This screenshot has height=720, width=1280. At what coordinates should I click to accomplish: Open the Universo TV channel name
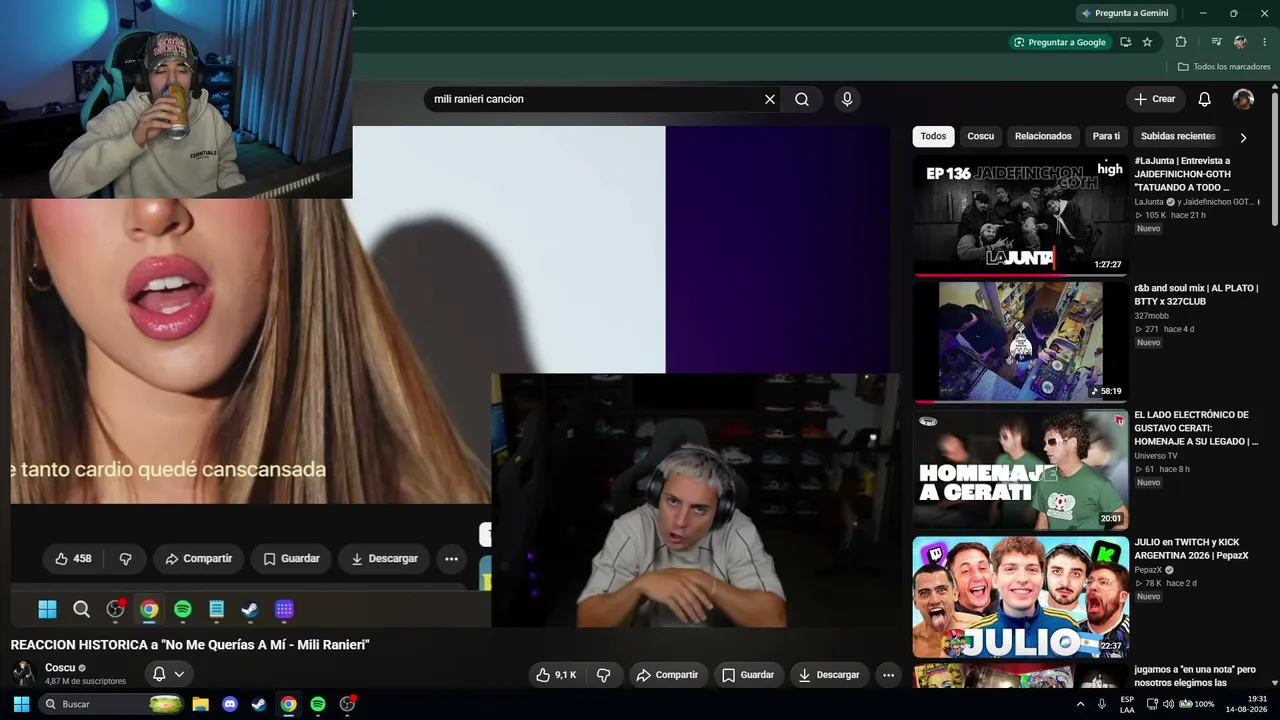pos(1155,456)
